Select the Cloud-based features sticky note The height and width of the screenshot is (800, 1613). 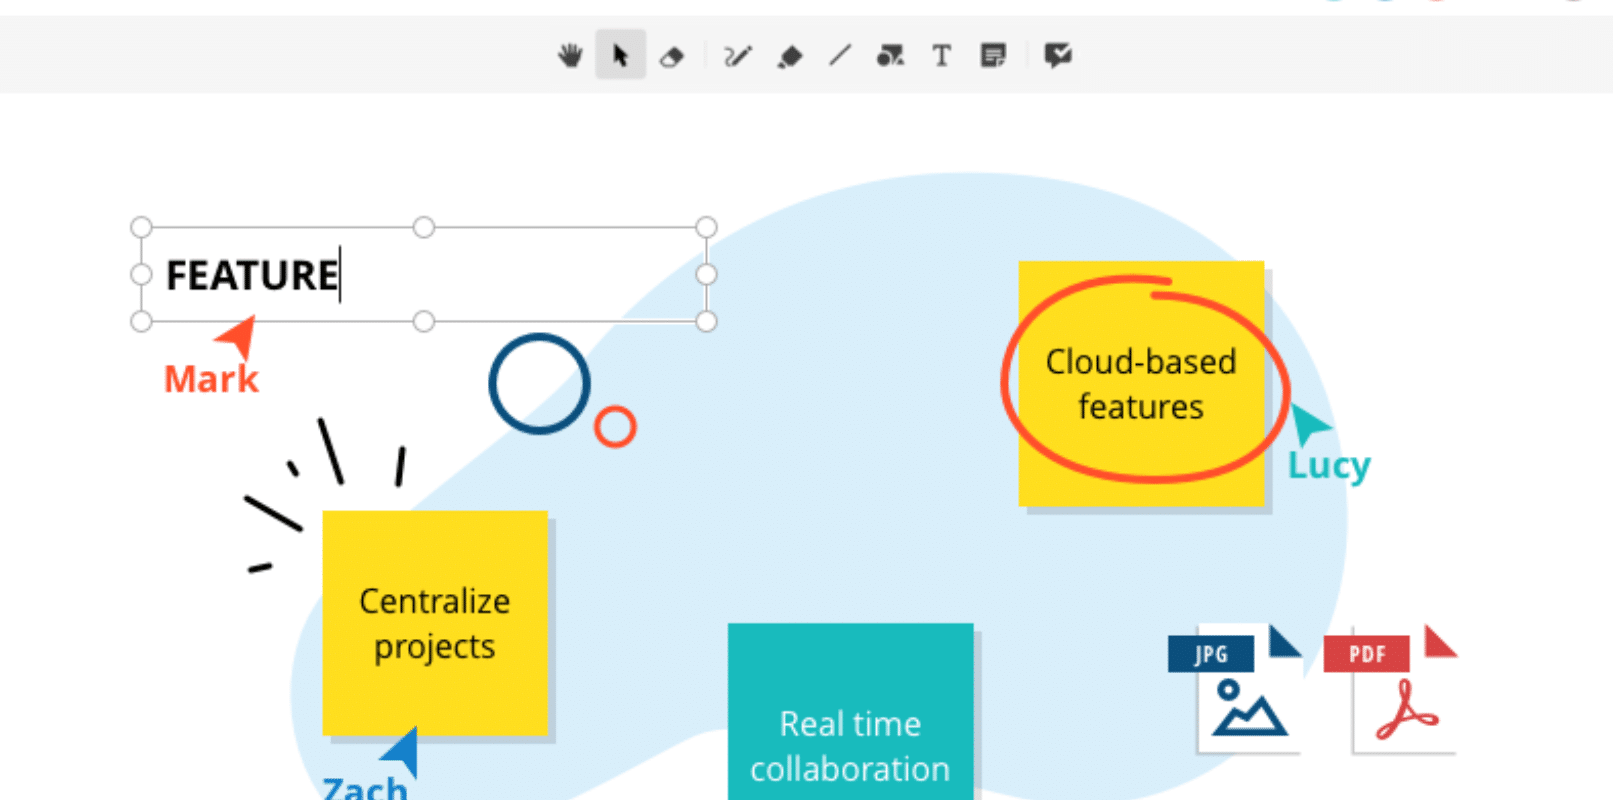1140,384
